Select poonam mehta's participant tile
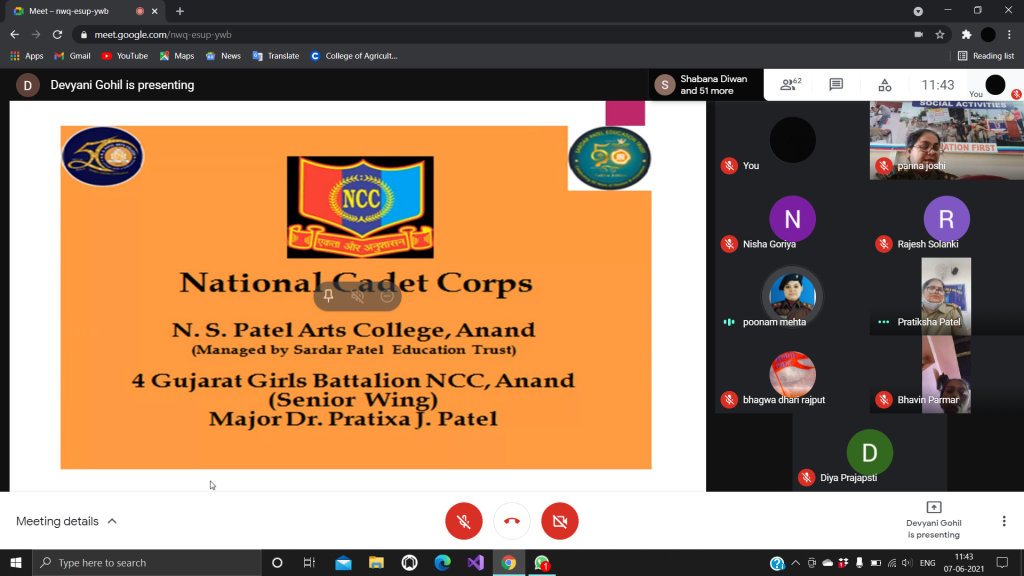This screenshot has width=1024, height=576. coord(792,296)
